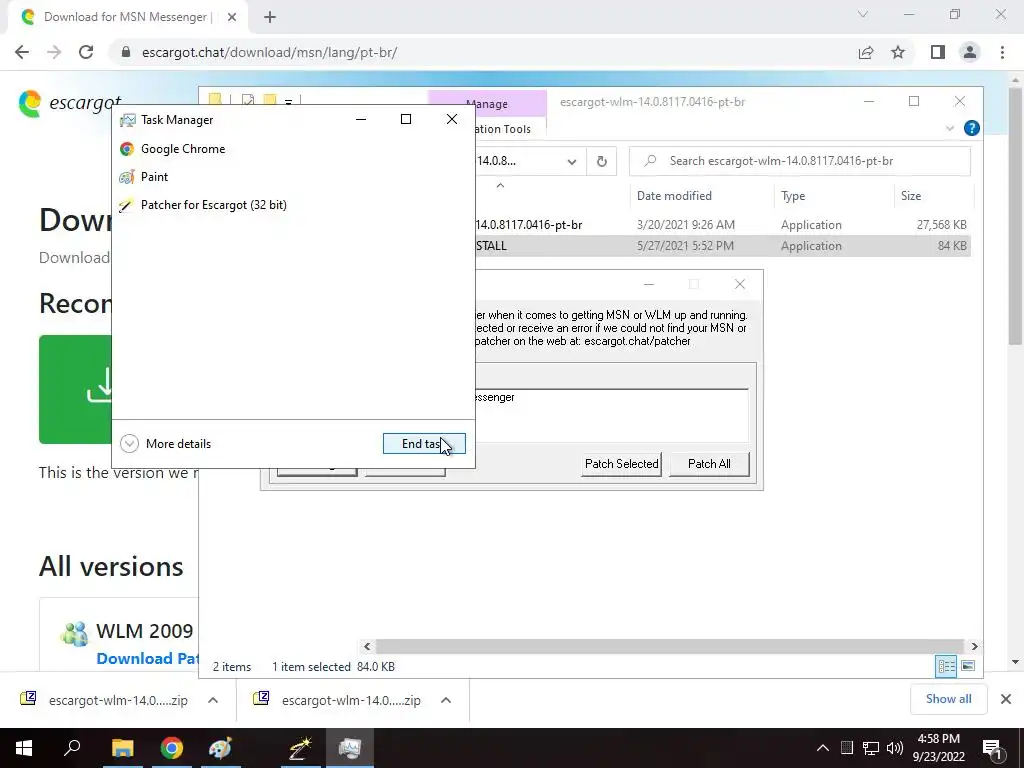Open Chrome profile avatar menu

(970, 52)
